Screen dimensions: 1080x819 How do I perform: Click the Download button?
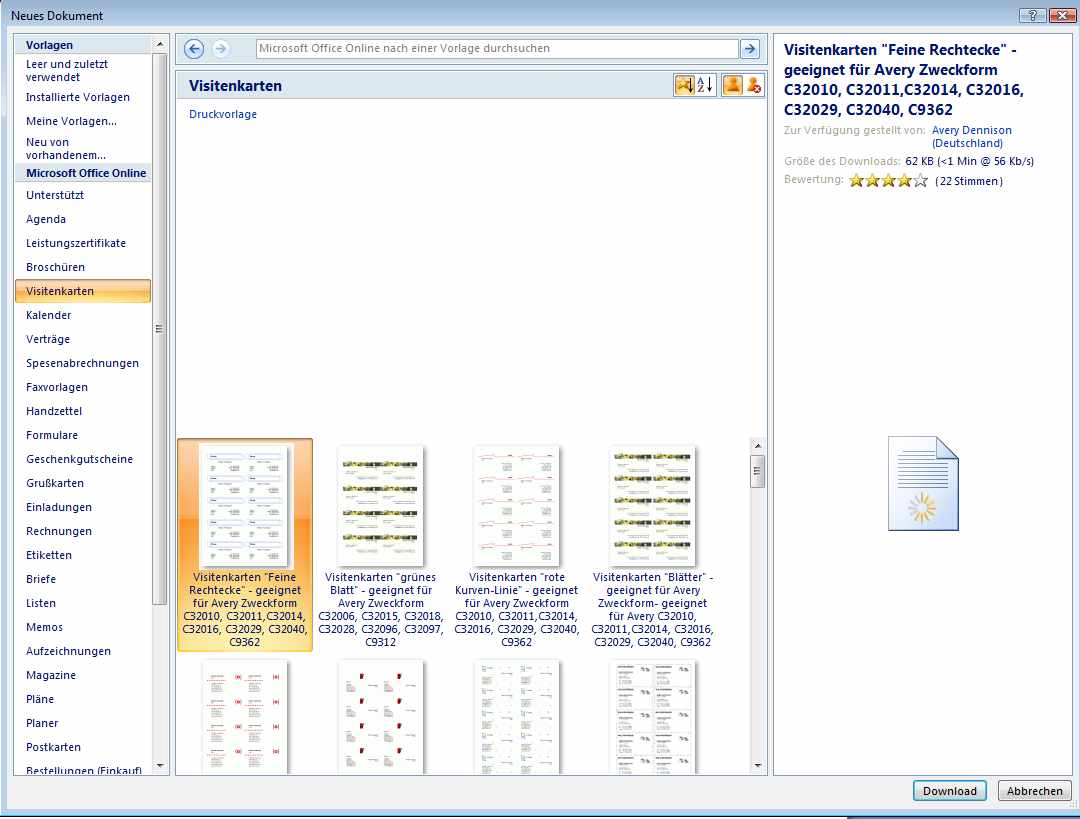(949, 791)
